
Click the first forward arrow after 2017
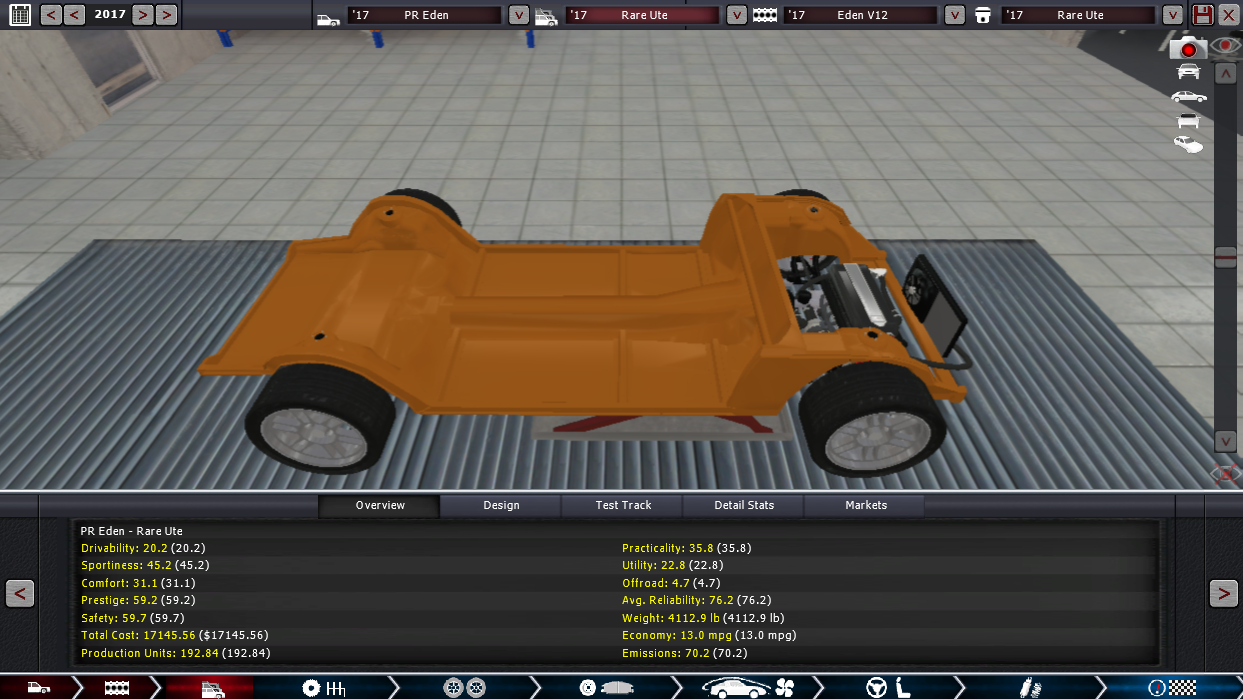pyautogui.click(x=142, y=15)
